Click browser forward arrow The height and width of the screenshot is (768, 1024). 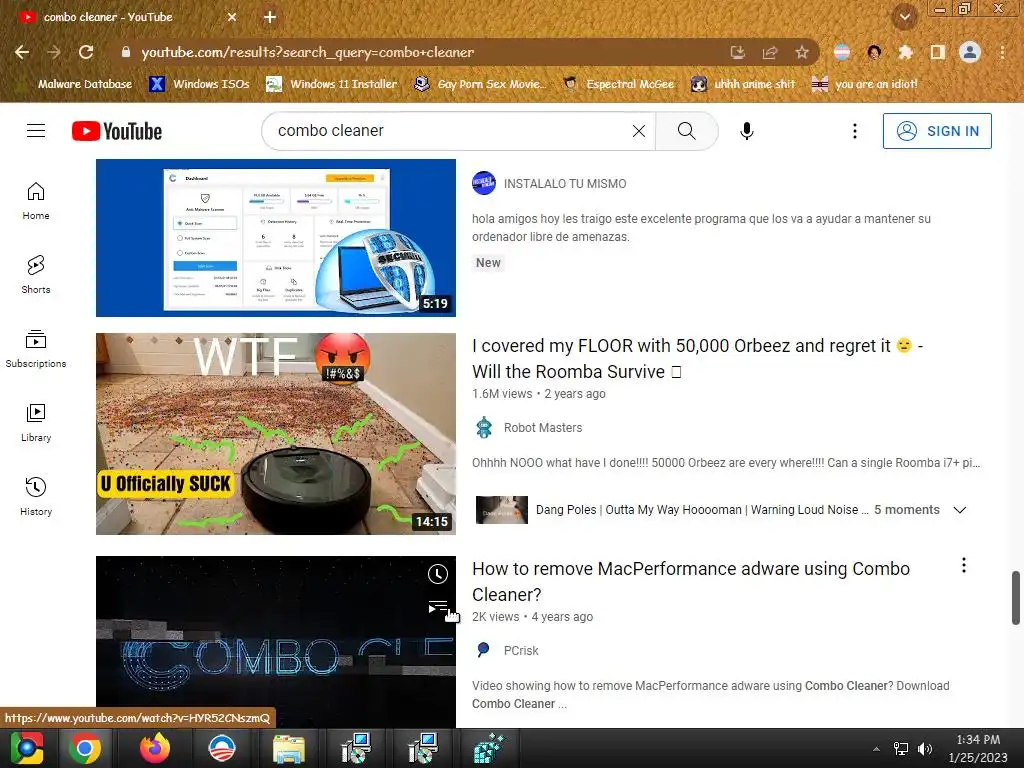click(54, 52)
